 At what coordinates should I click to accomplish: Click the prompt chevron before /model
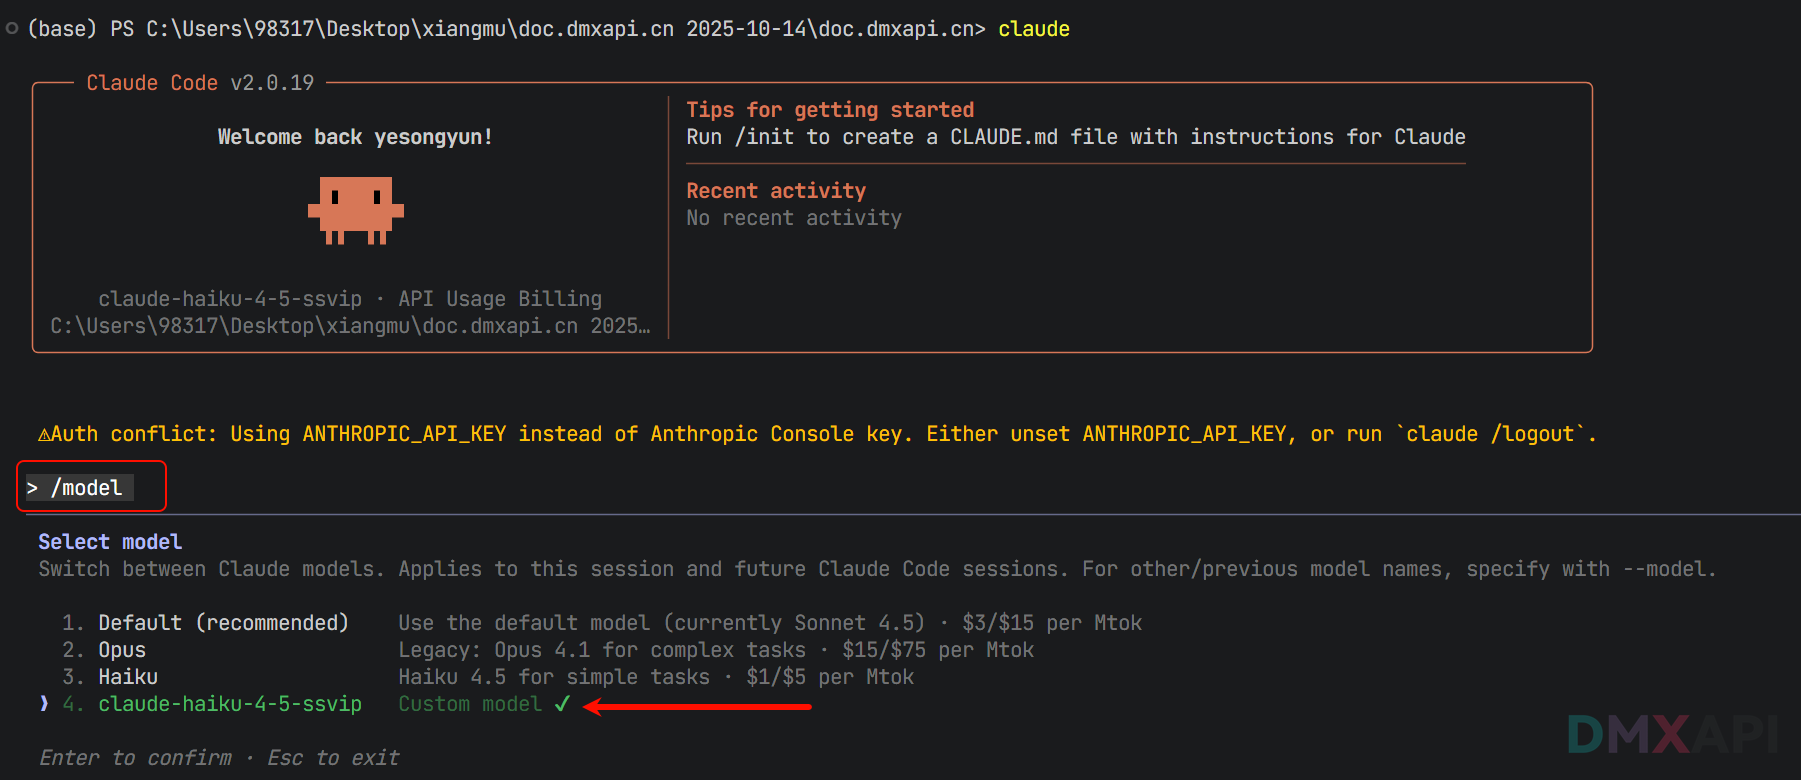tap(32, 488)
